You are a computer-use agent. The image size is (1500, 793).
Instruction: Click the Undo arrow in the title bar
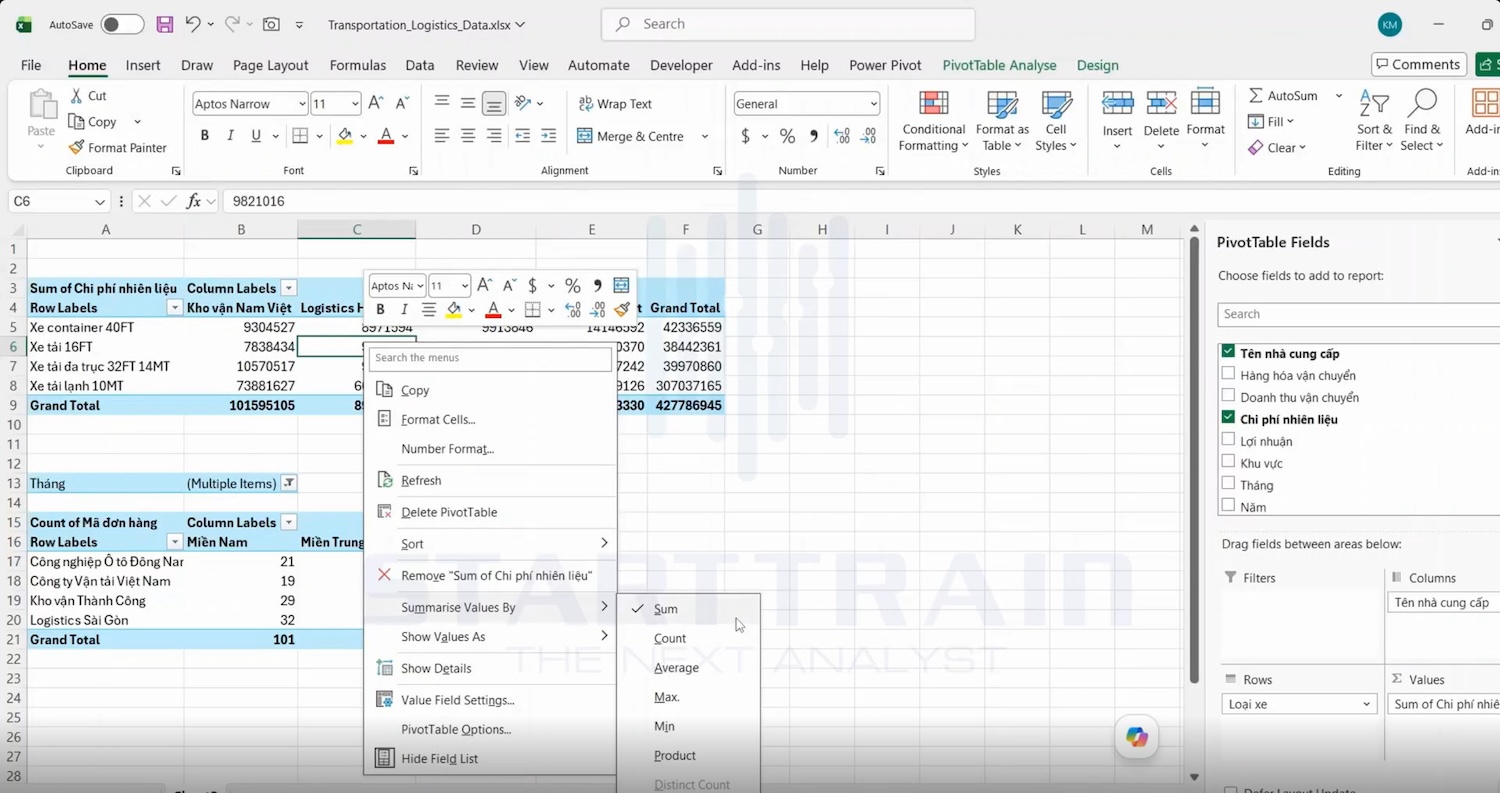coord(193,24)
